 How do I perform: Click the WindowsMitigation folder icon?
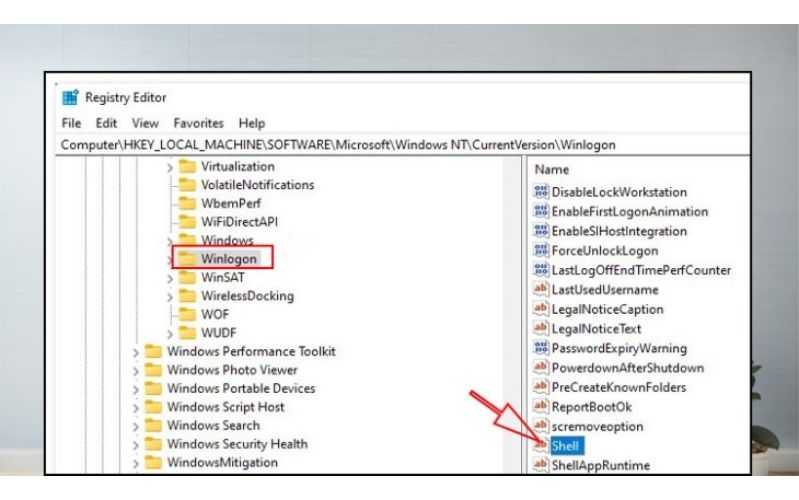[x=153, y=462]
